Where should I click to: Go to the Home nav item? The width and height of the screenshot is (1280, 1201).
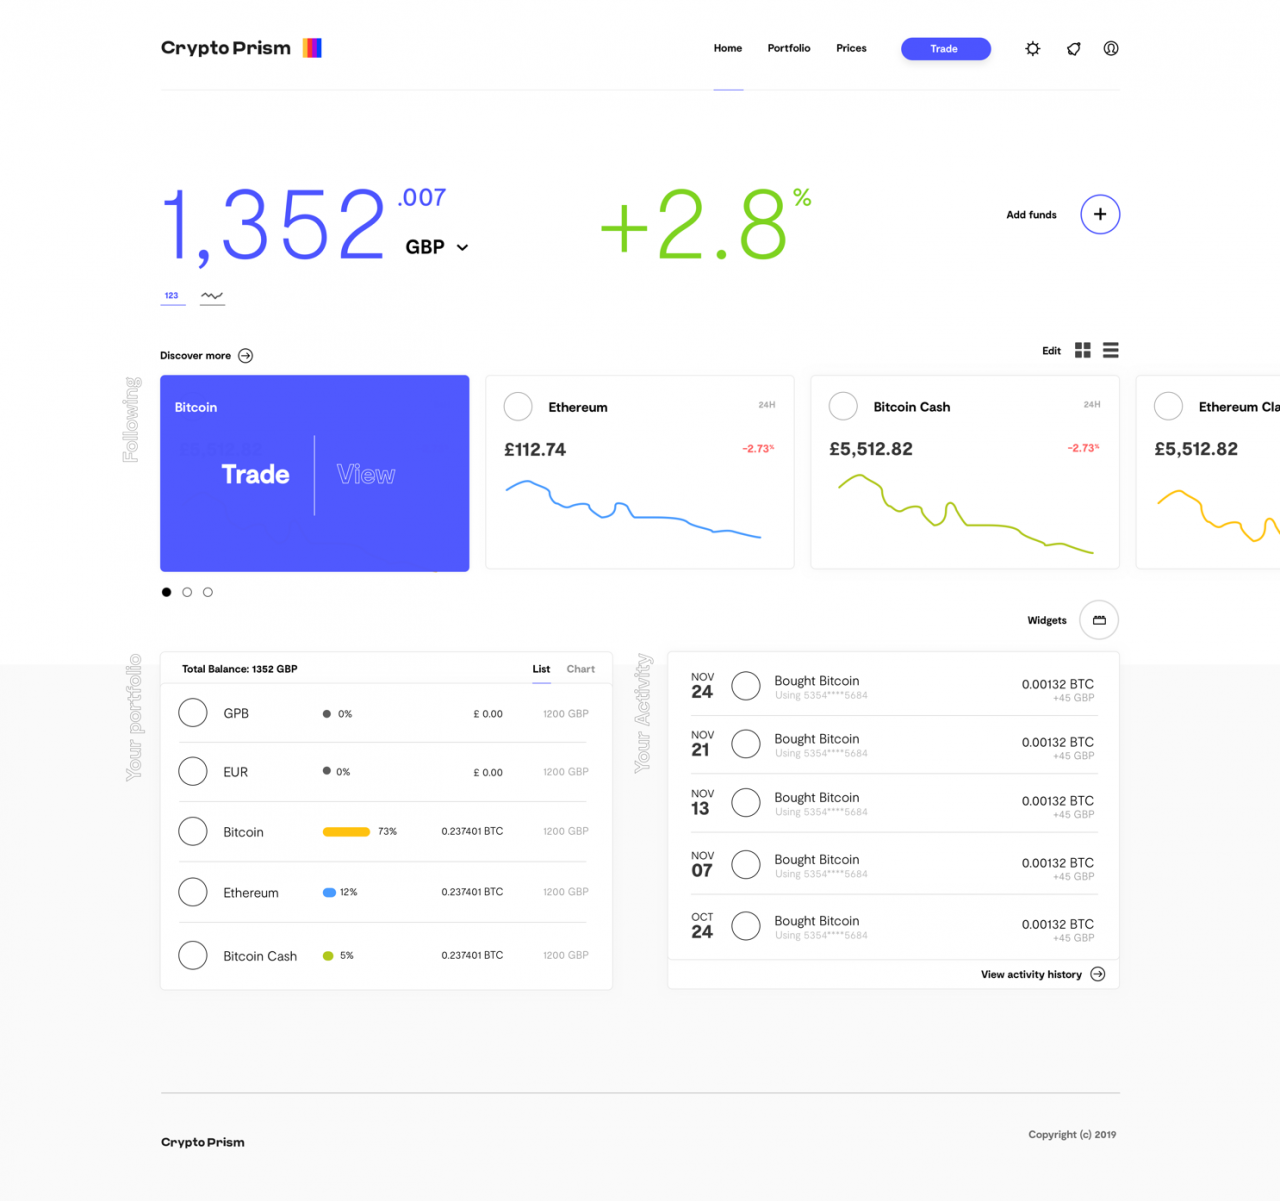(x=728, y=48)
